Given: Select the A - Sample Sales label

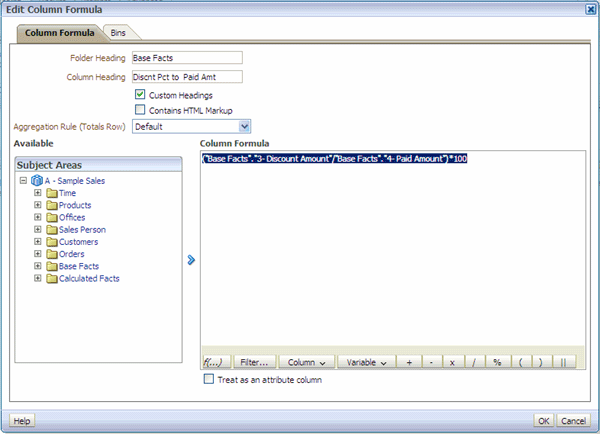Looking at the screenshot, I should (75, 181).
